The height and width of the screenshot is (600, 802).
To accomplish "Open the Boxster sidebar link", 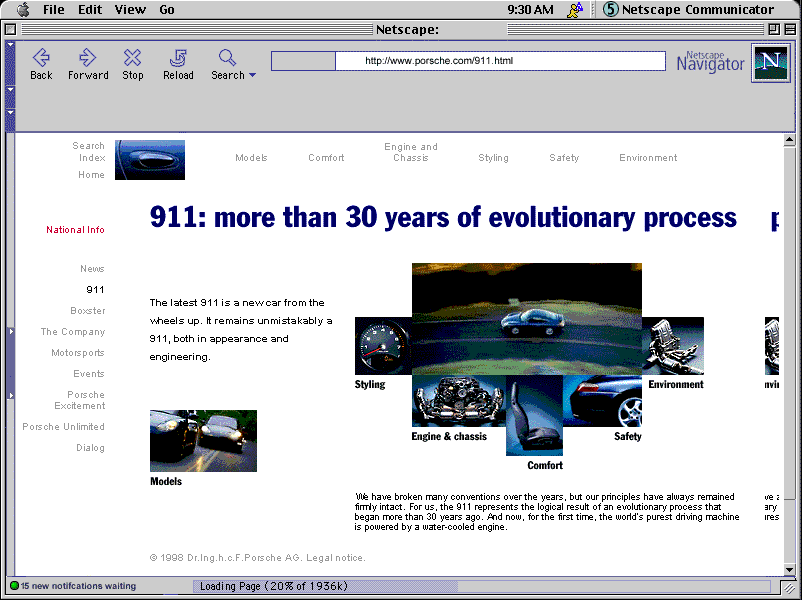I will pos(88,310).
